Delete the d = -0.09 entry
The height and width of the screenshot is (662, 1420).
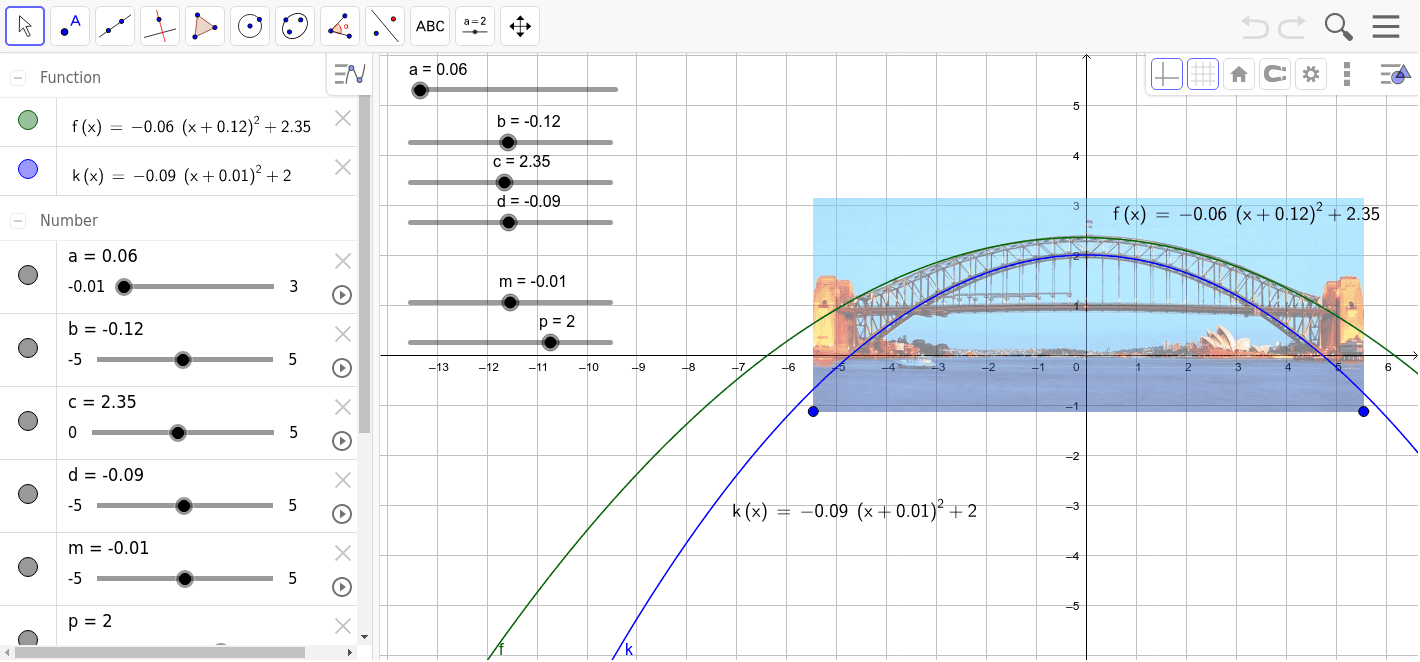pos(343,480)
